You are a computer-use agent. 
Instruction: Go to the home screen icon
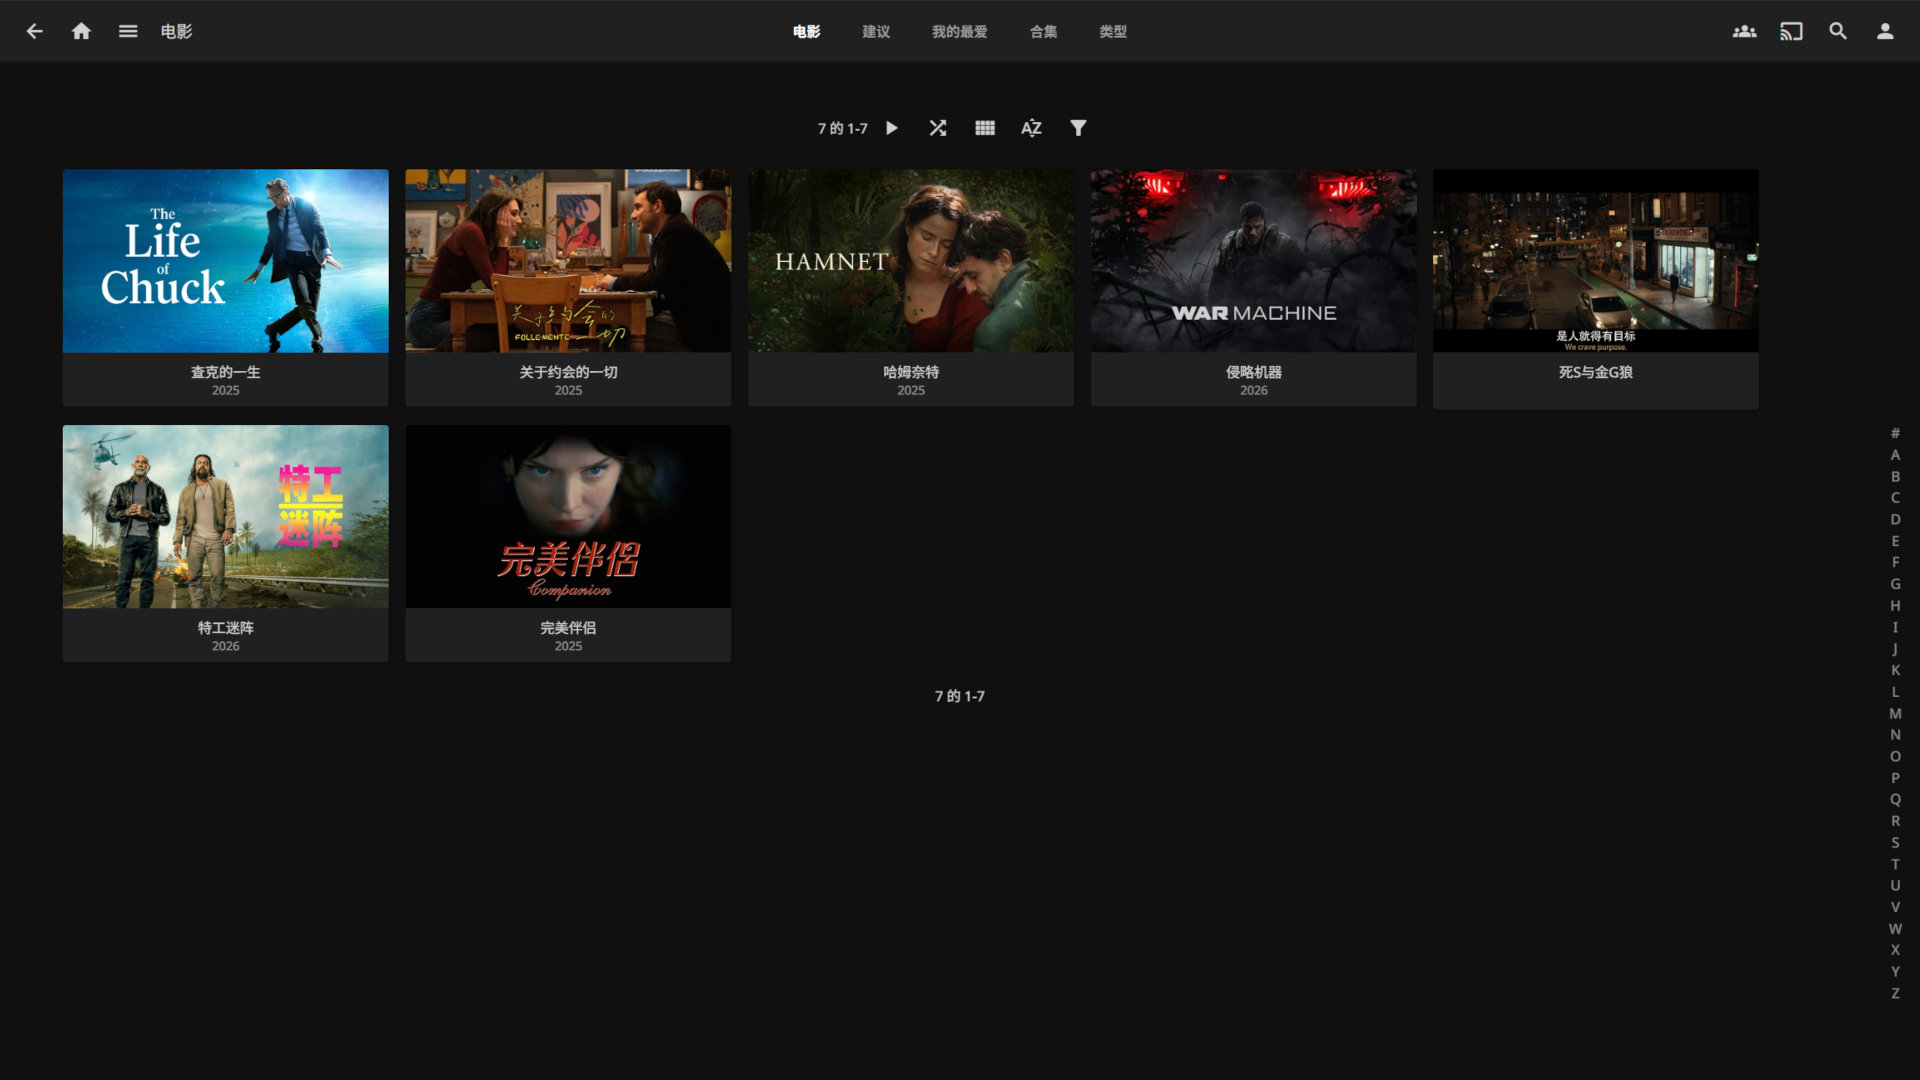pos(81,31)
